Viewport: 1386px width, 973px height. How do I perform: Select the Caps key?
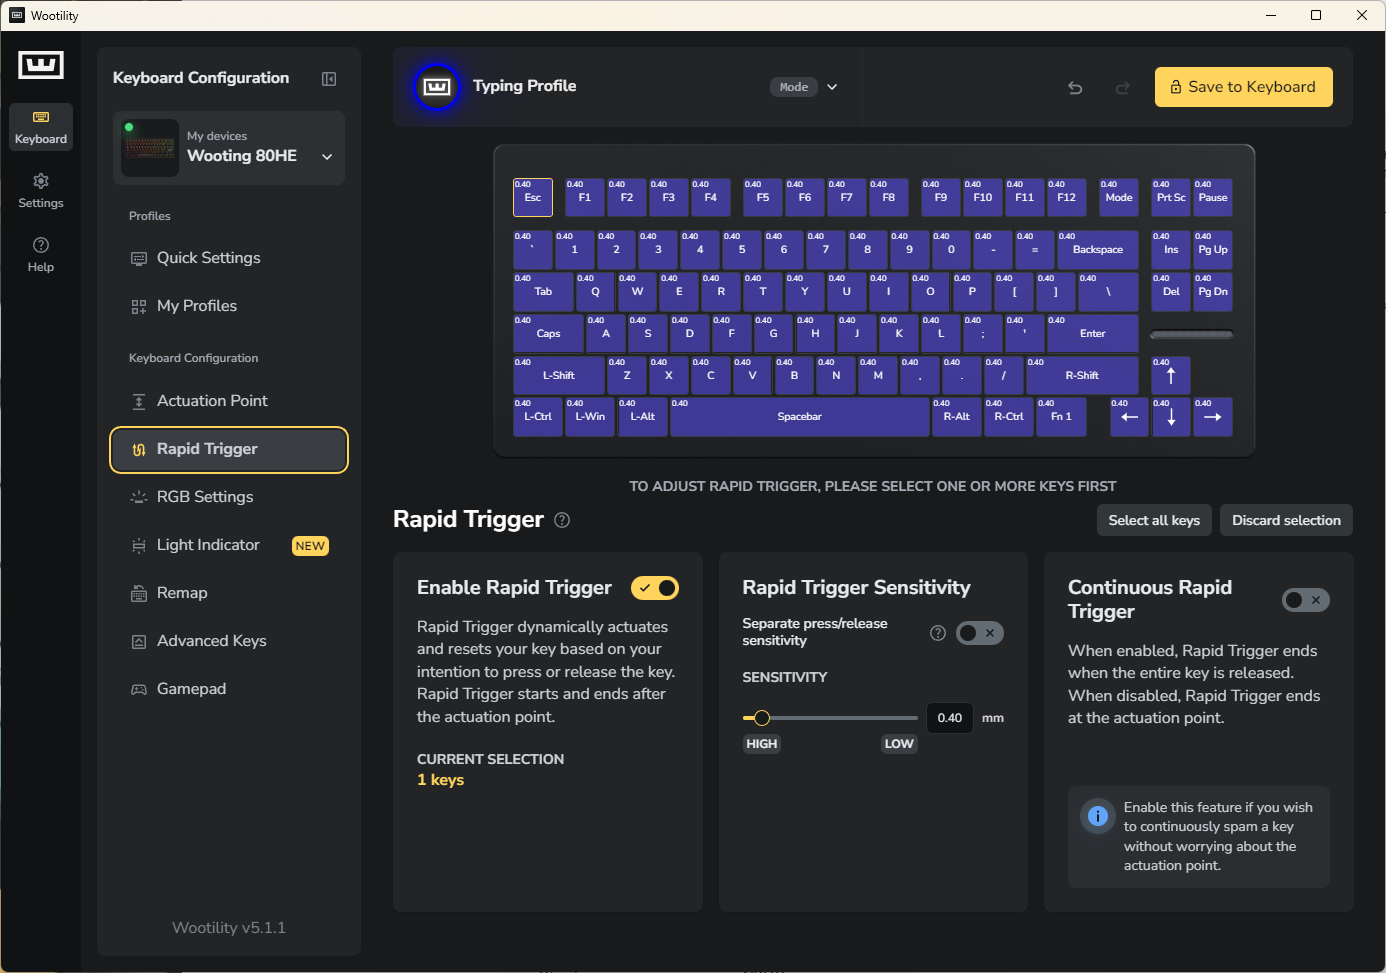point(549,333)
